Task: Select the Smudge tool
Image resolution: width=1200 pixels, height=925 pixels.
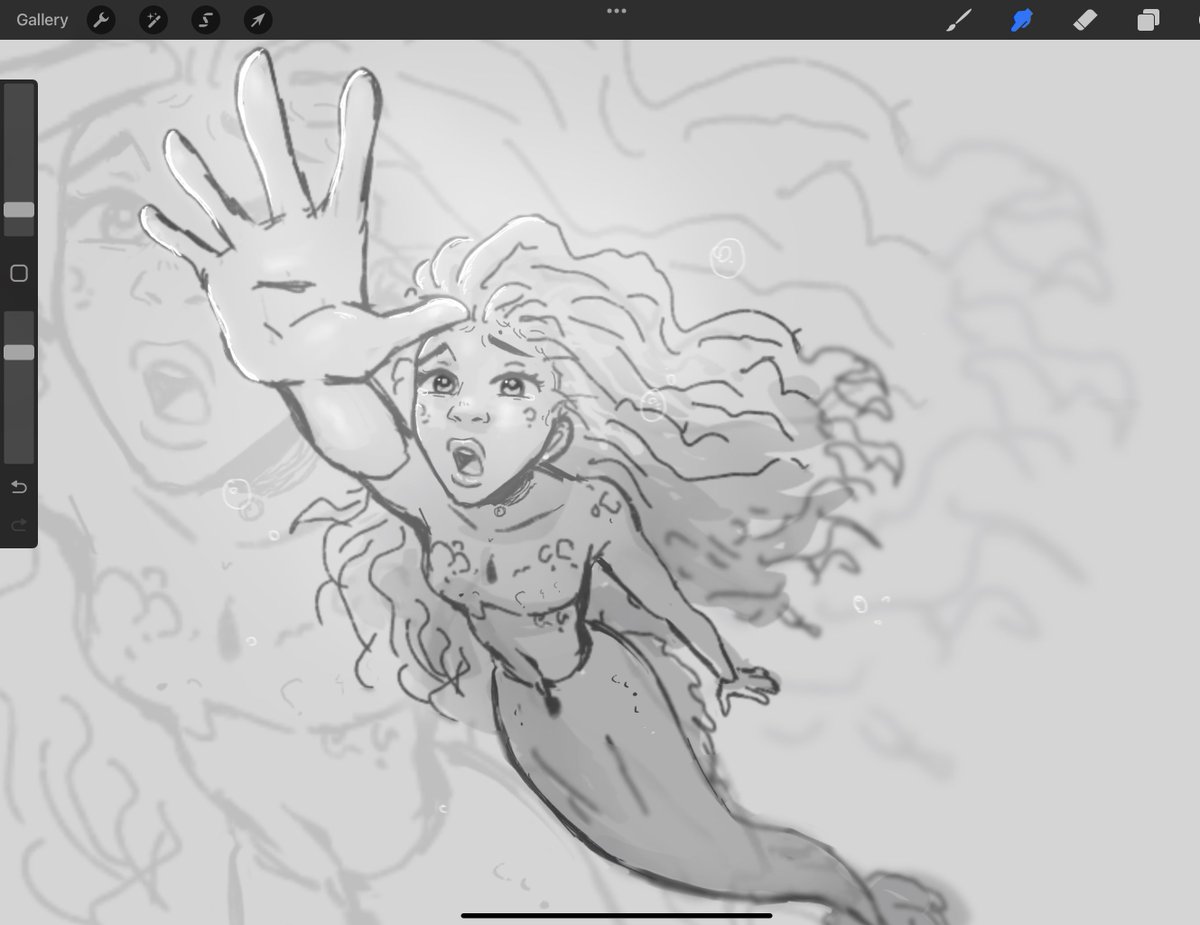Action: click(x=1021, y=20)
